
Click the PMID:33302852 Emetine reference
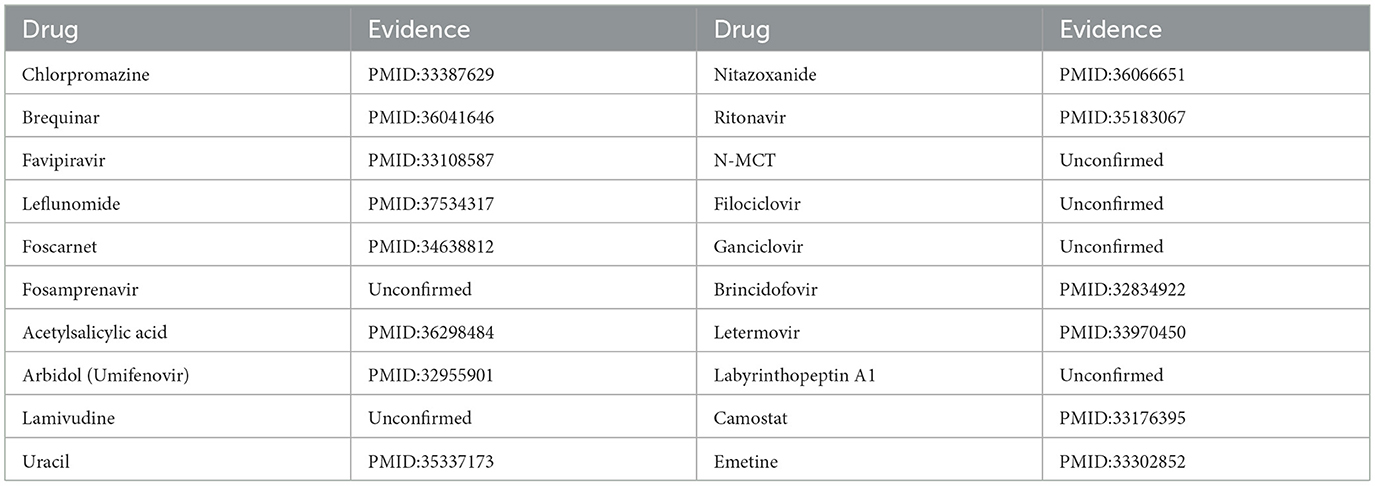(x=1124, y=462)
